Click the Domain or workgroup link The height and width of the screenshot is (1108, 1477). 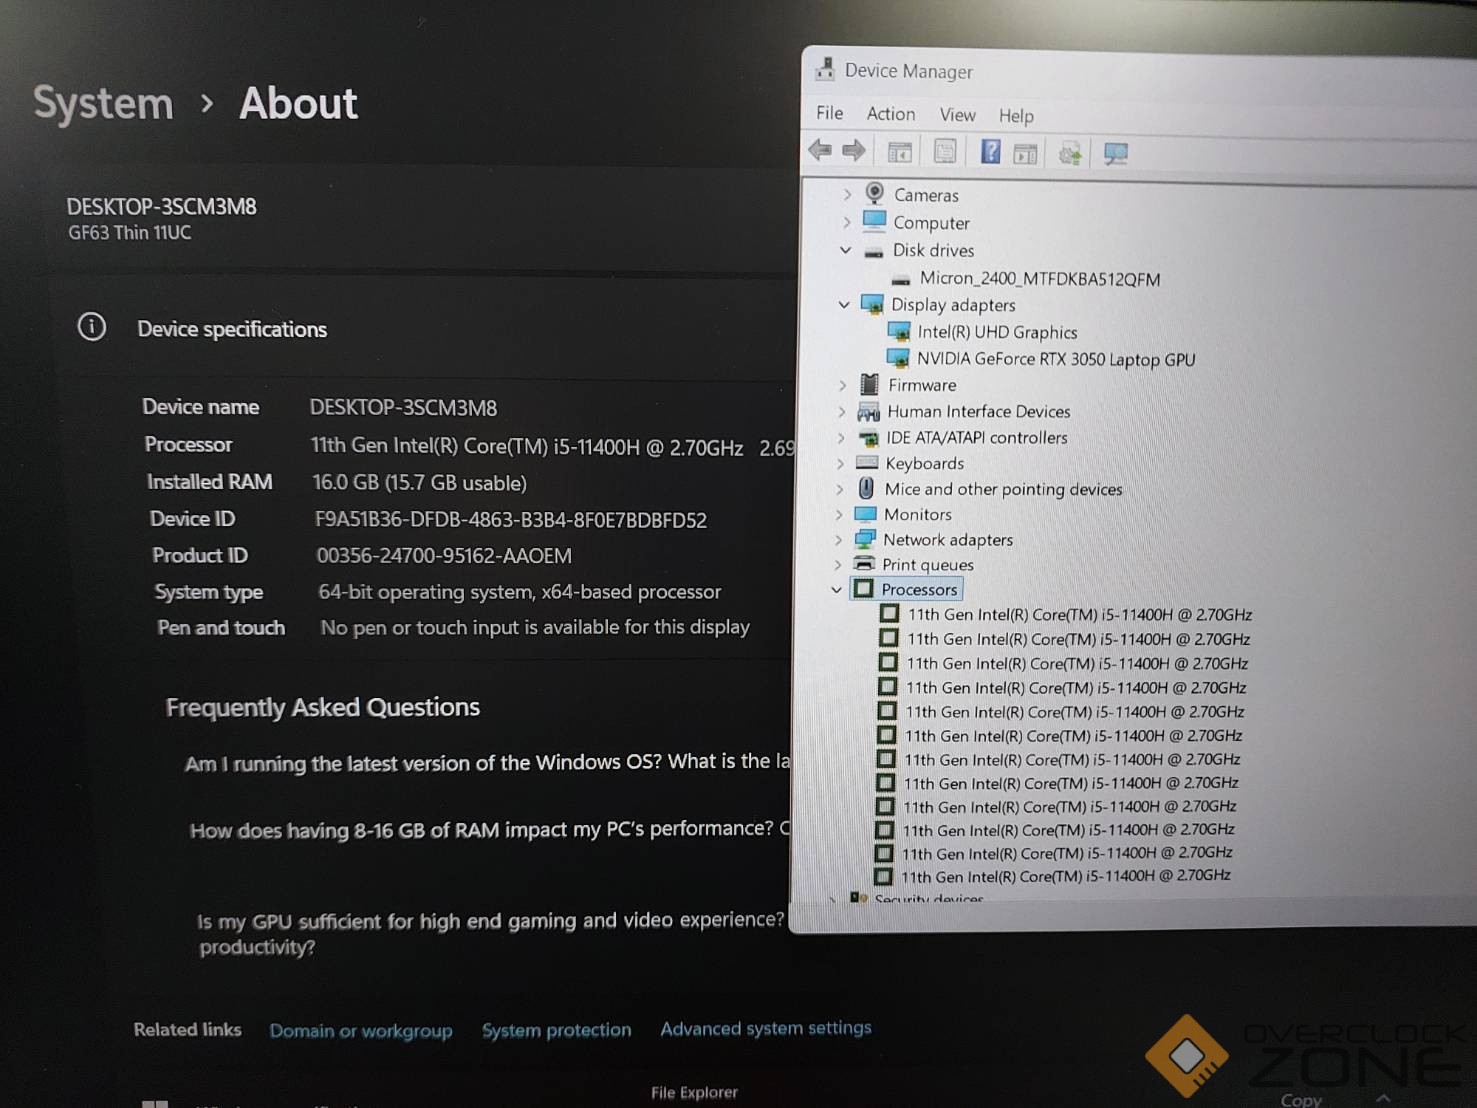tap(360, 1030)
